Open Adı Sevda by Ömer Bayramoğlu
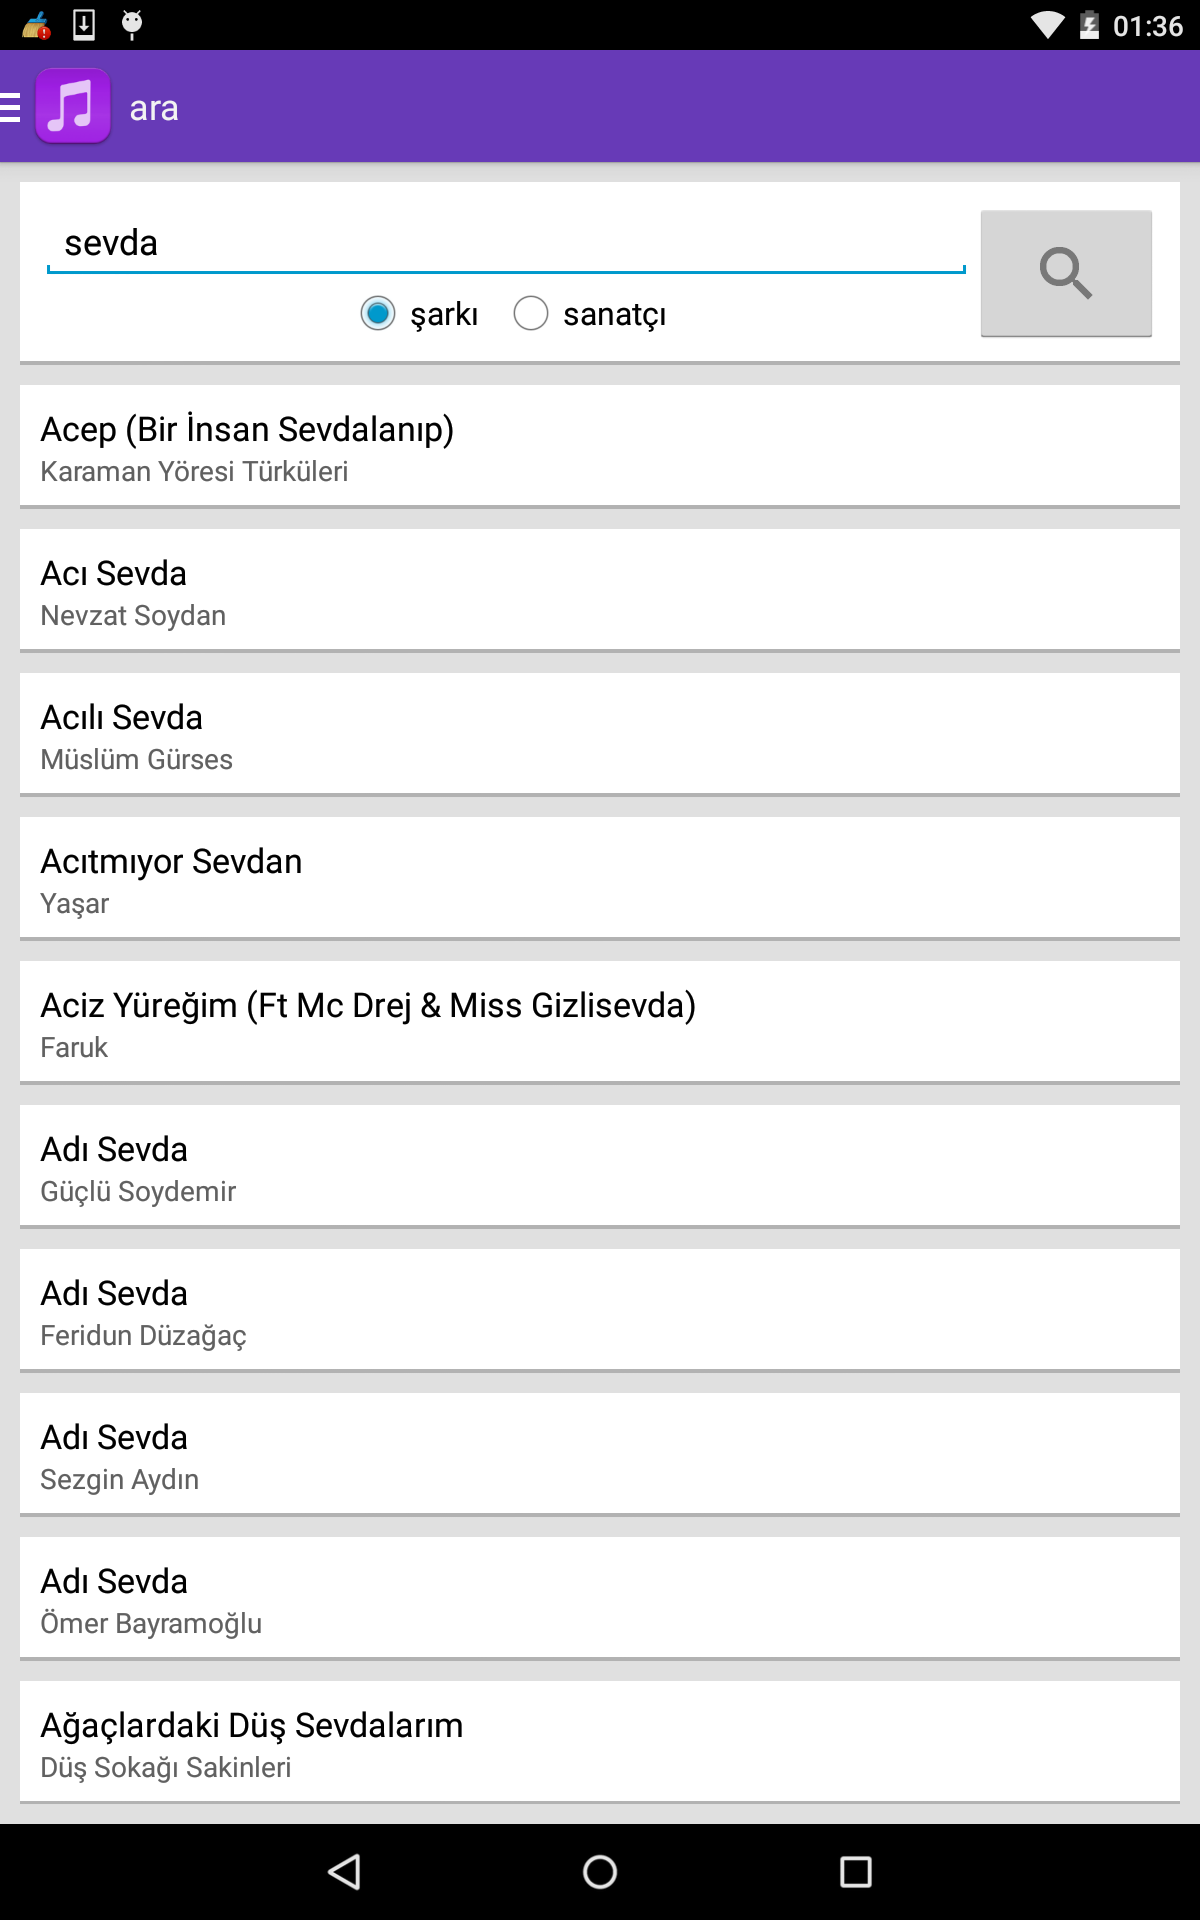 pos(600,1598)
